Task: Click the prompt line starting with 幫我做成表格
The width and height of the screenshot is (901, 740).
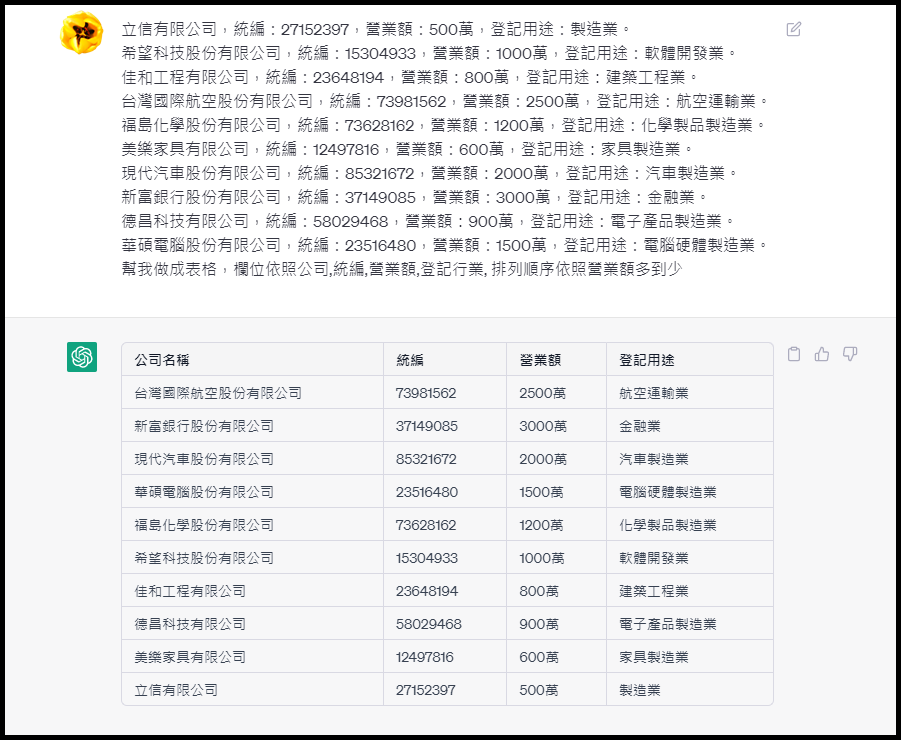Action: (402, 269)
